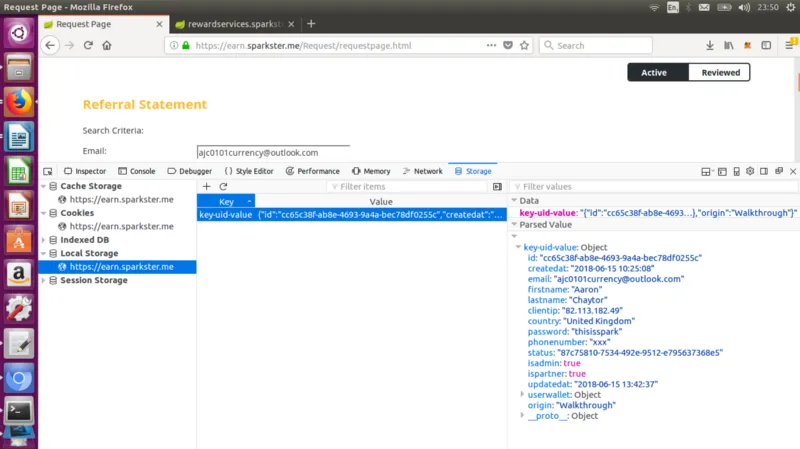Switch the toggle to Active
This screenshot has width=800, height=449.
click(658, 72)
